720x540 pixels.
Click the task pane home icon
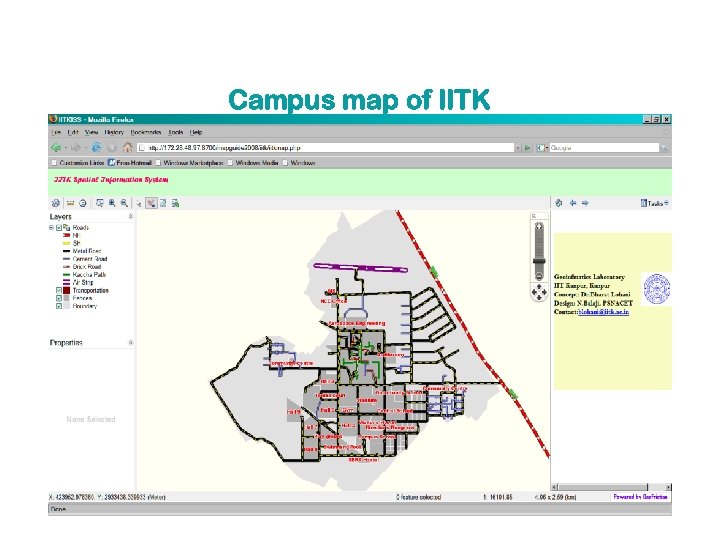(x=559, y=203)
